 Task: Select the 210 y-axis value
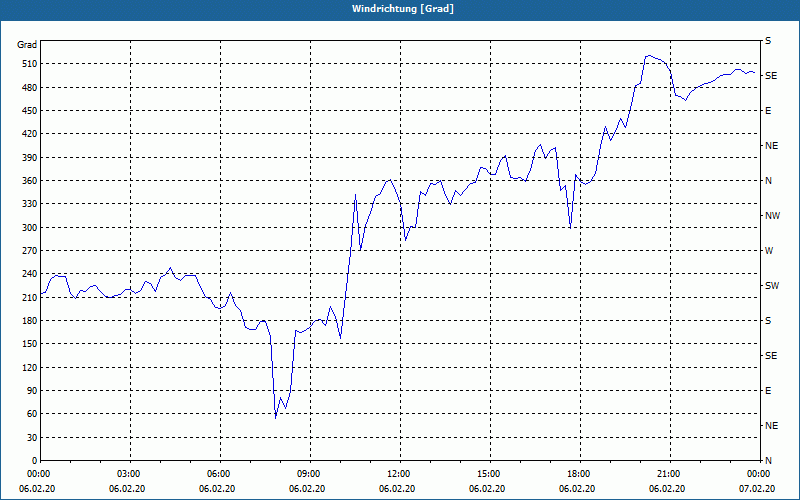[x=29, y=297]
